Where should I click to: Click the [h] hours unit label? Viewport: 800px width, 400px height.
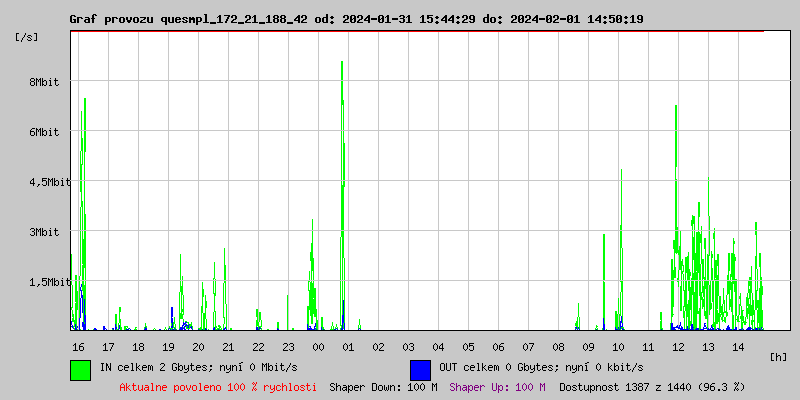coord(779,356)
